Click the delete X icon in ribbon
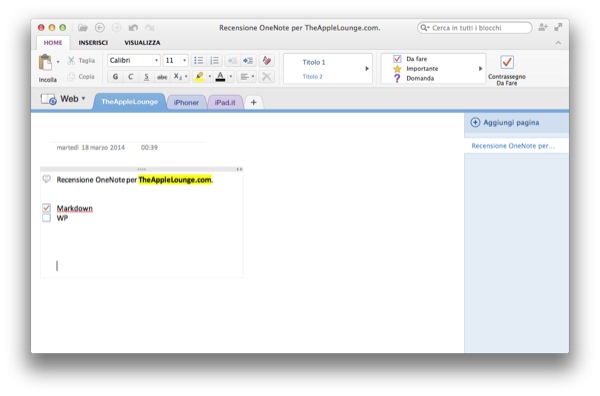Viewport: 600px width, 396px height. pos(266,77)
